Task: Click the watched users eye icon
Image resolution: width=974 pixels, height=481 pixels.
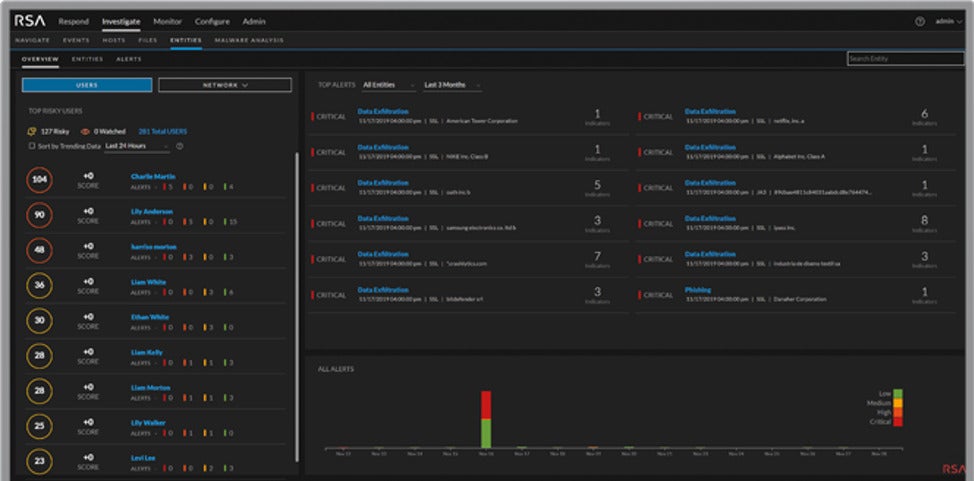Action: [85, 132]
